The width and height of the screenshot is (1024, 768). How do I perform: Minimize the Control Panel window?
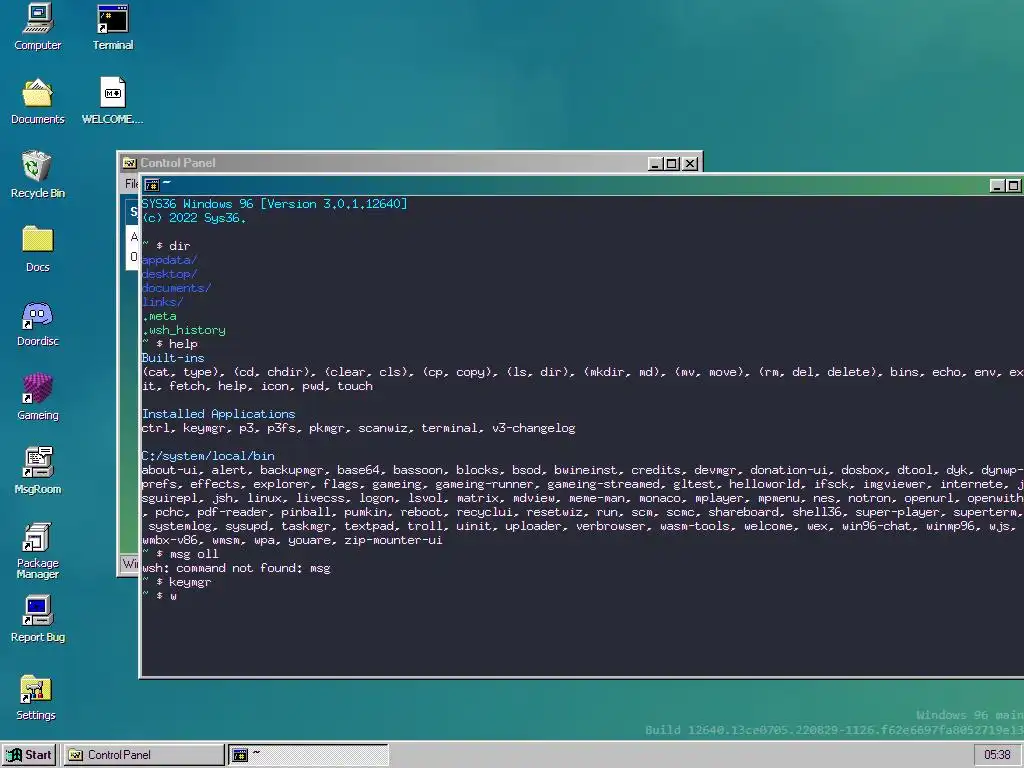pyautogui.click(x=655, y=164)
